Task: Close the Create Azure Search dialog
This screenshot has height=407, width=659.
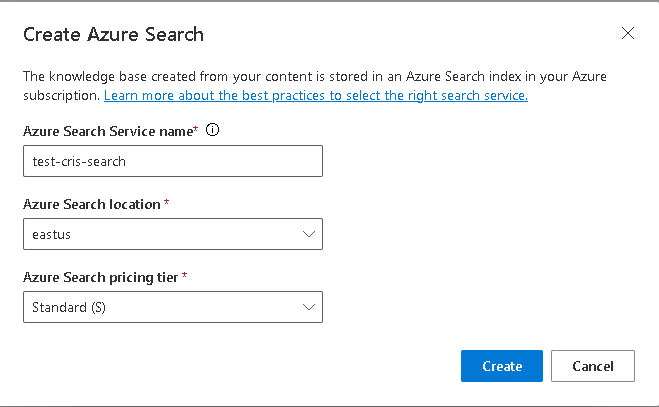Action: pos(628,33)
